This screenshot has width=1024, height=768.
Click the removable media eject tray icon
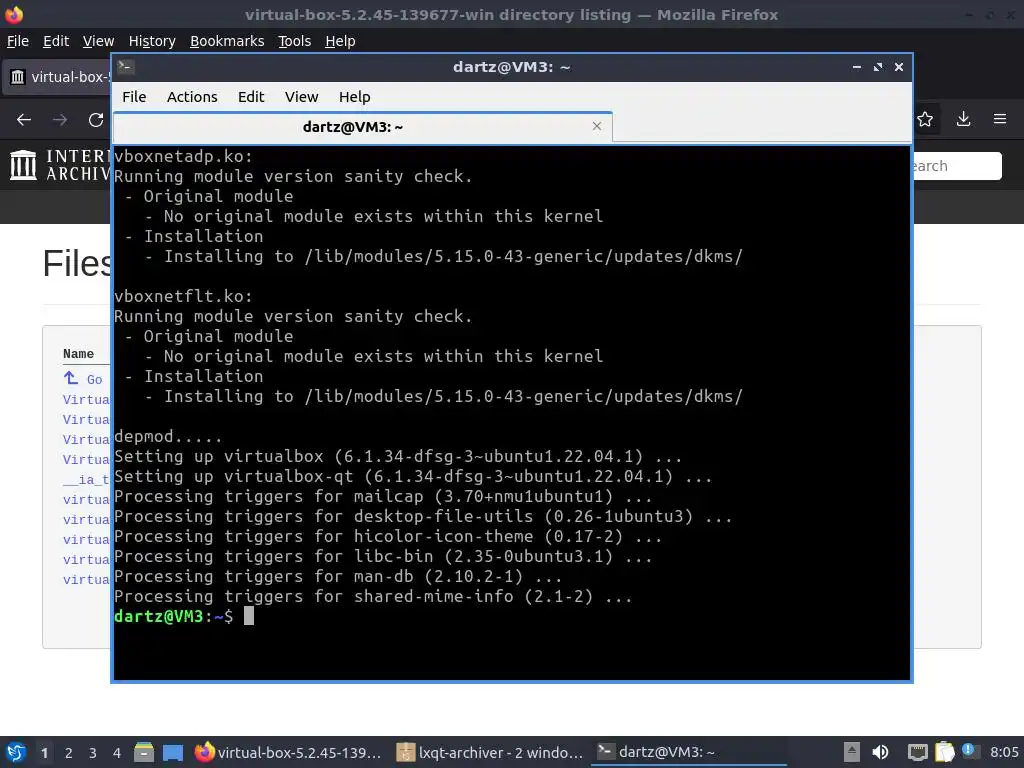click(x=852, y=752)
